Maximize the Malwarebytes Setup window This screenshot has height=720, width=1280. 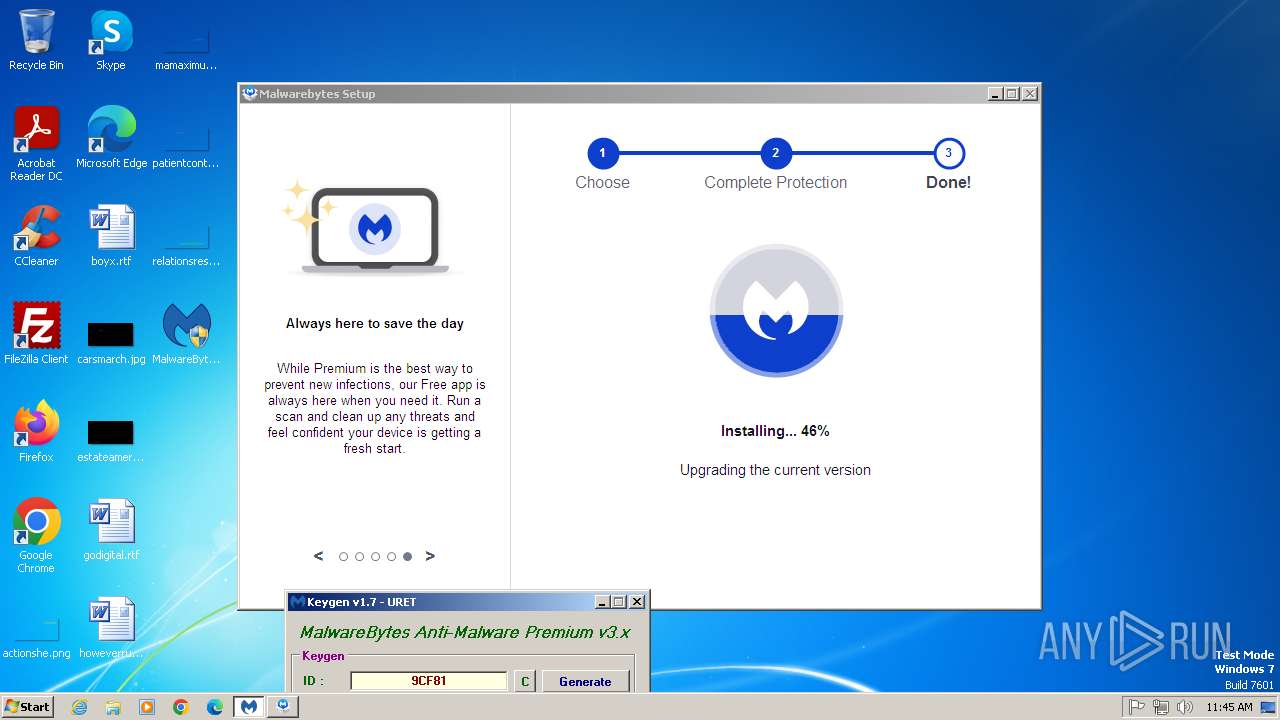(x=1012, y=94)
